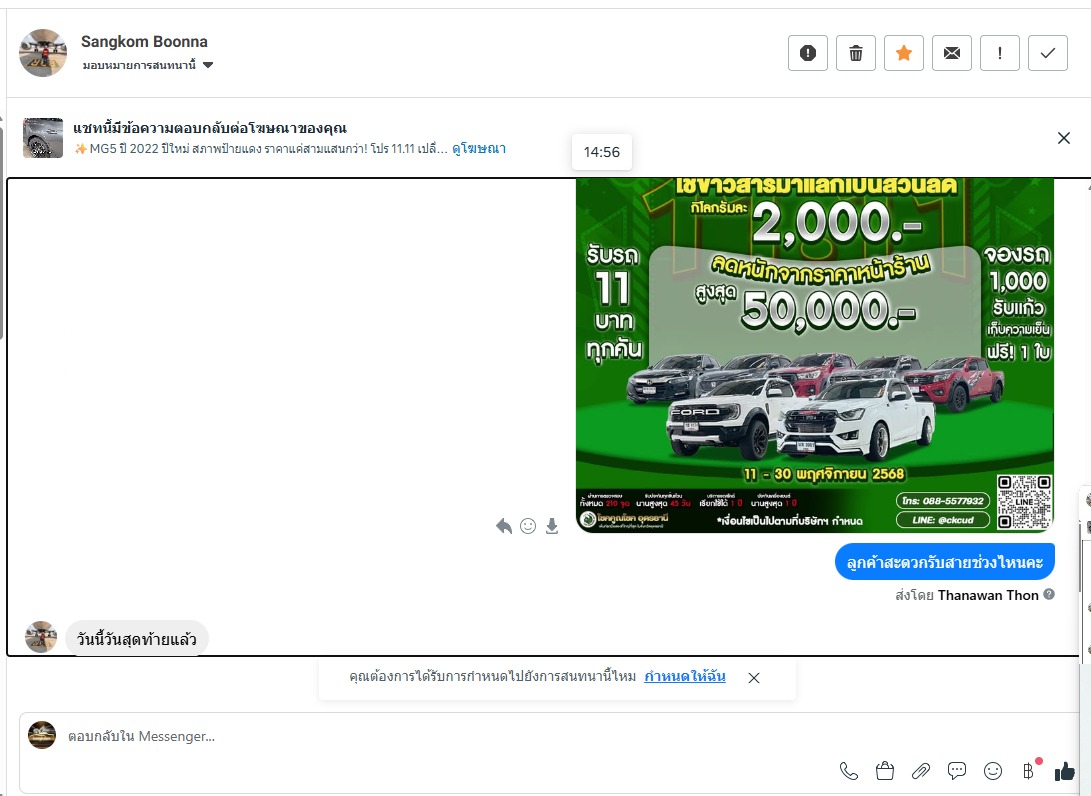Click the Sangkom Boonna name
This screenshot has width=1091, height=796.
click(x=144, y=42)
